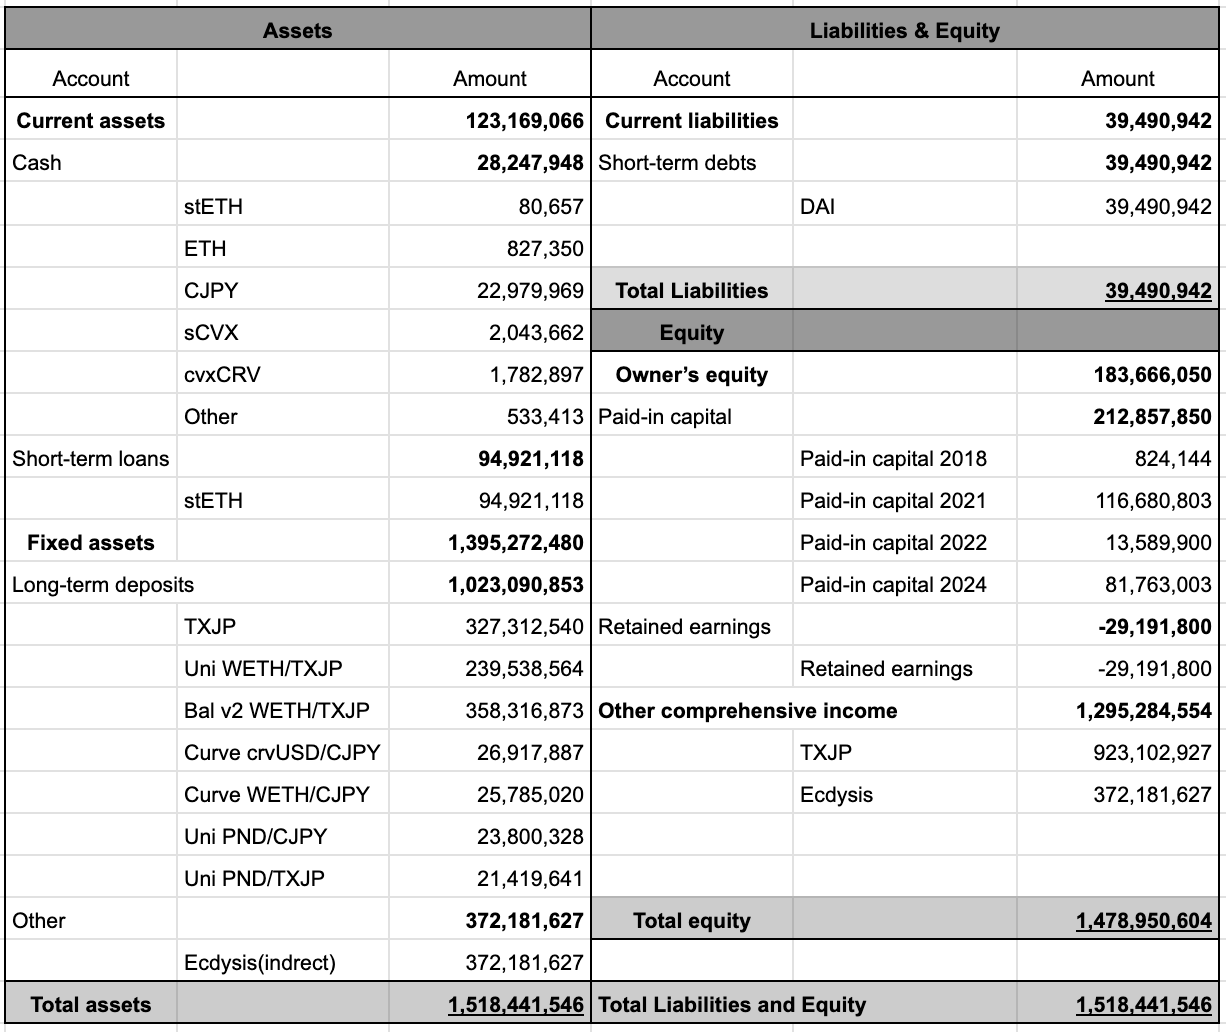Select the Equity section header

(692, 333)
